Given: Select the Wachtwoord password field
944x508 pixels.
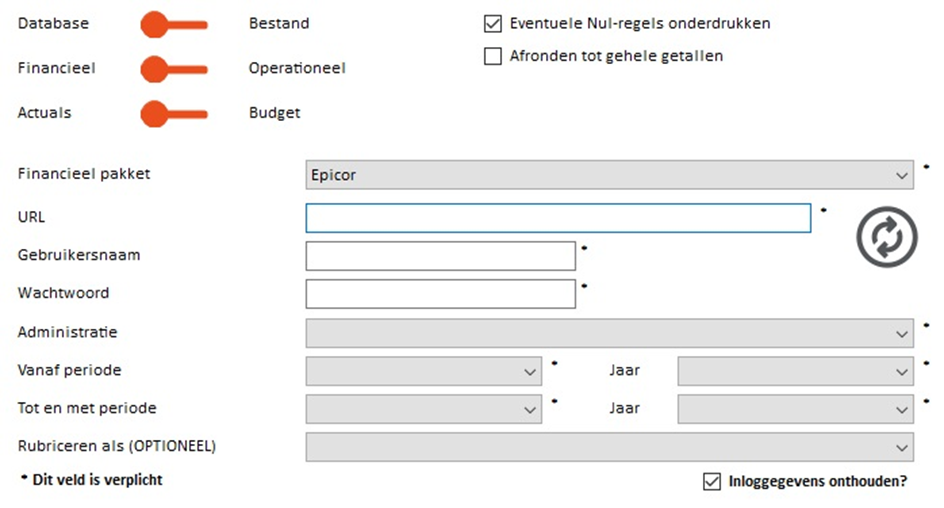Looking at the screenshot, I should click(441, 294).
